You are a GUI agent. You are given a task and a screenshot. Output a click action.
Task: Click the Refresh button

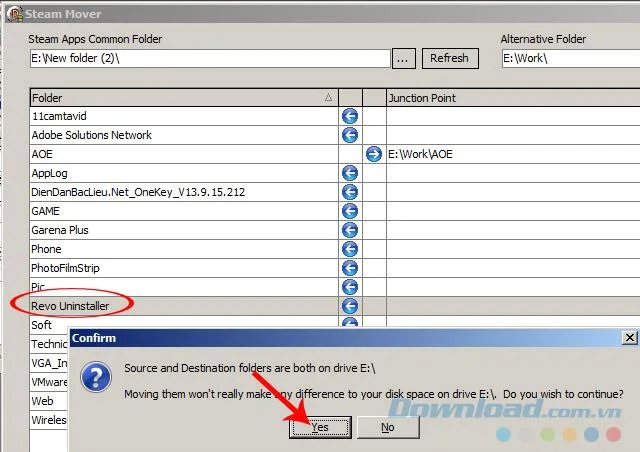[x=450, y=58]
